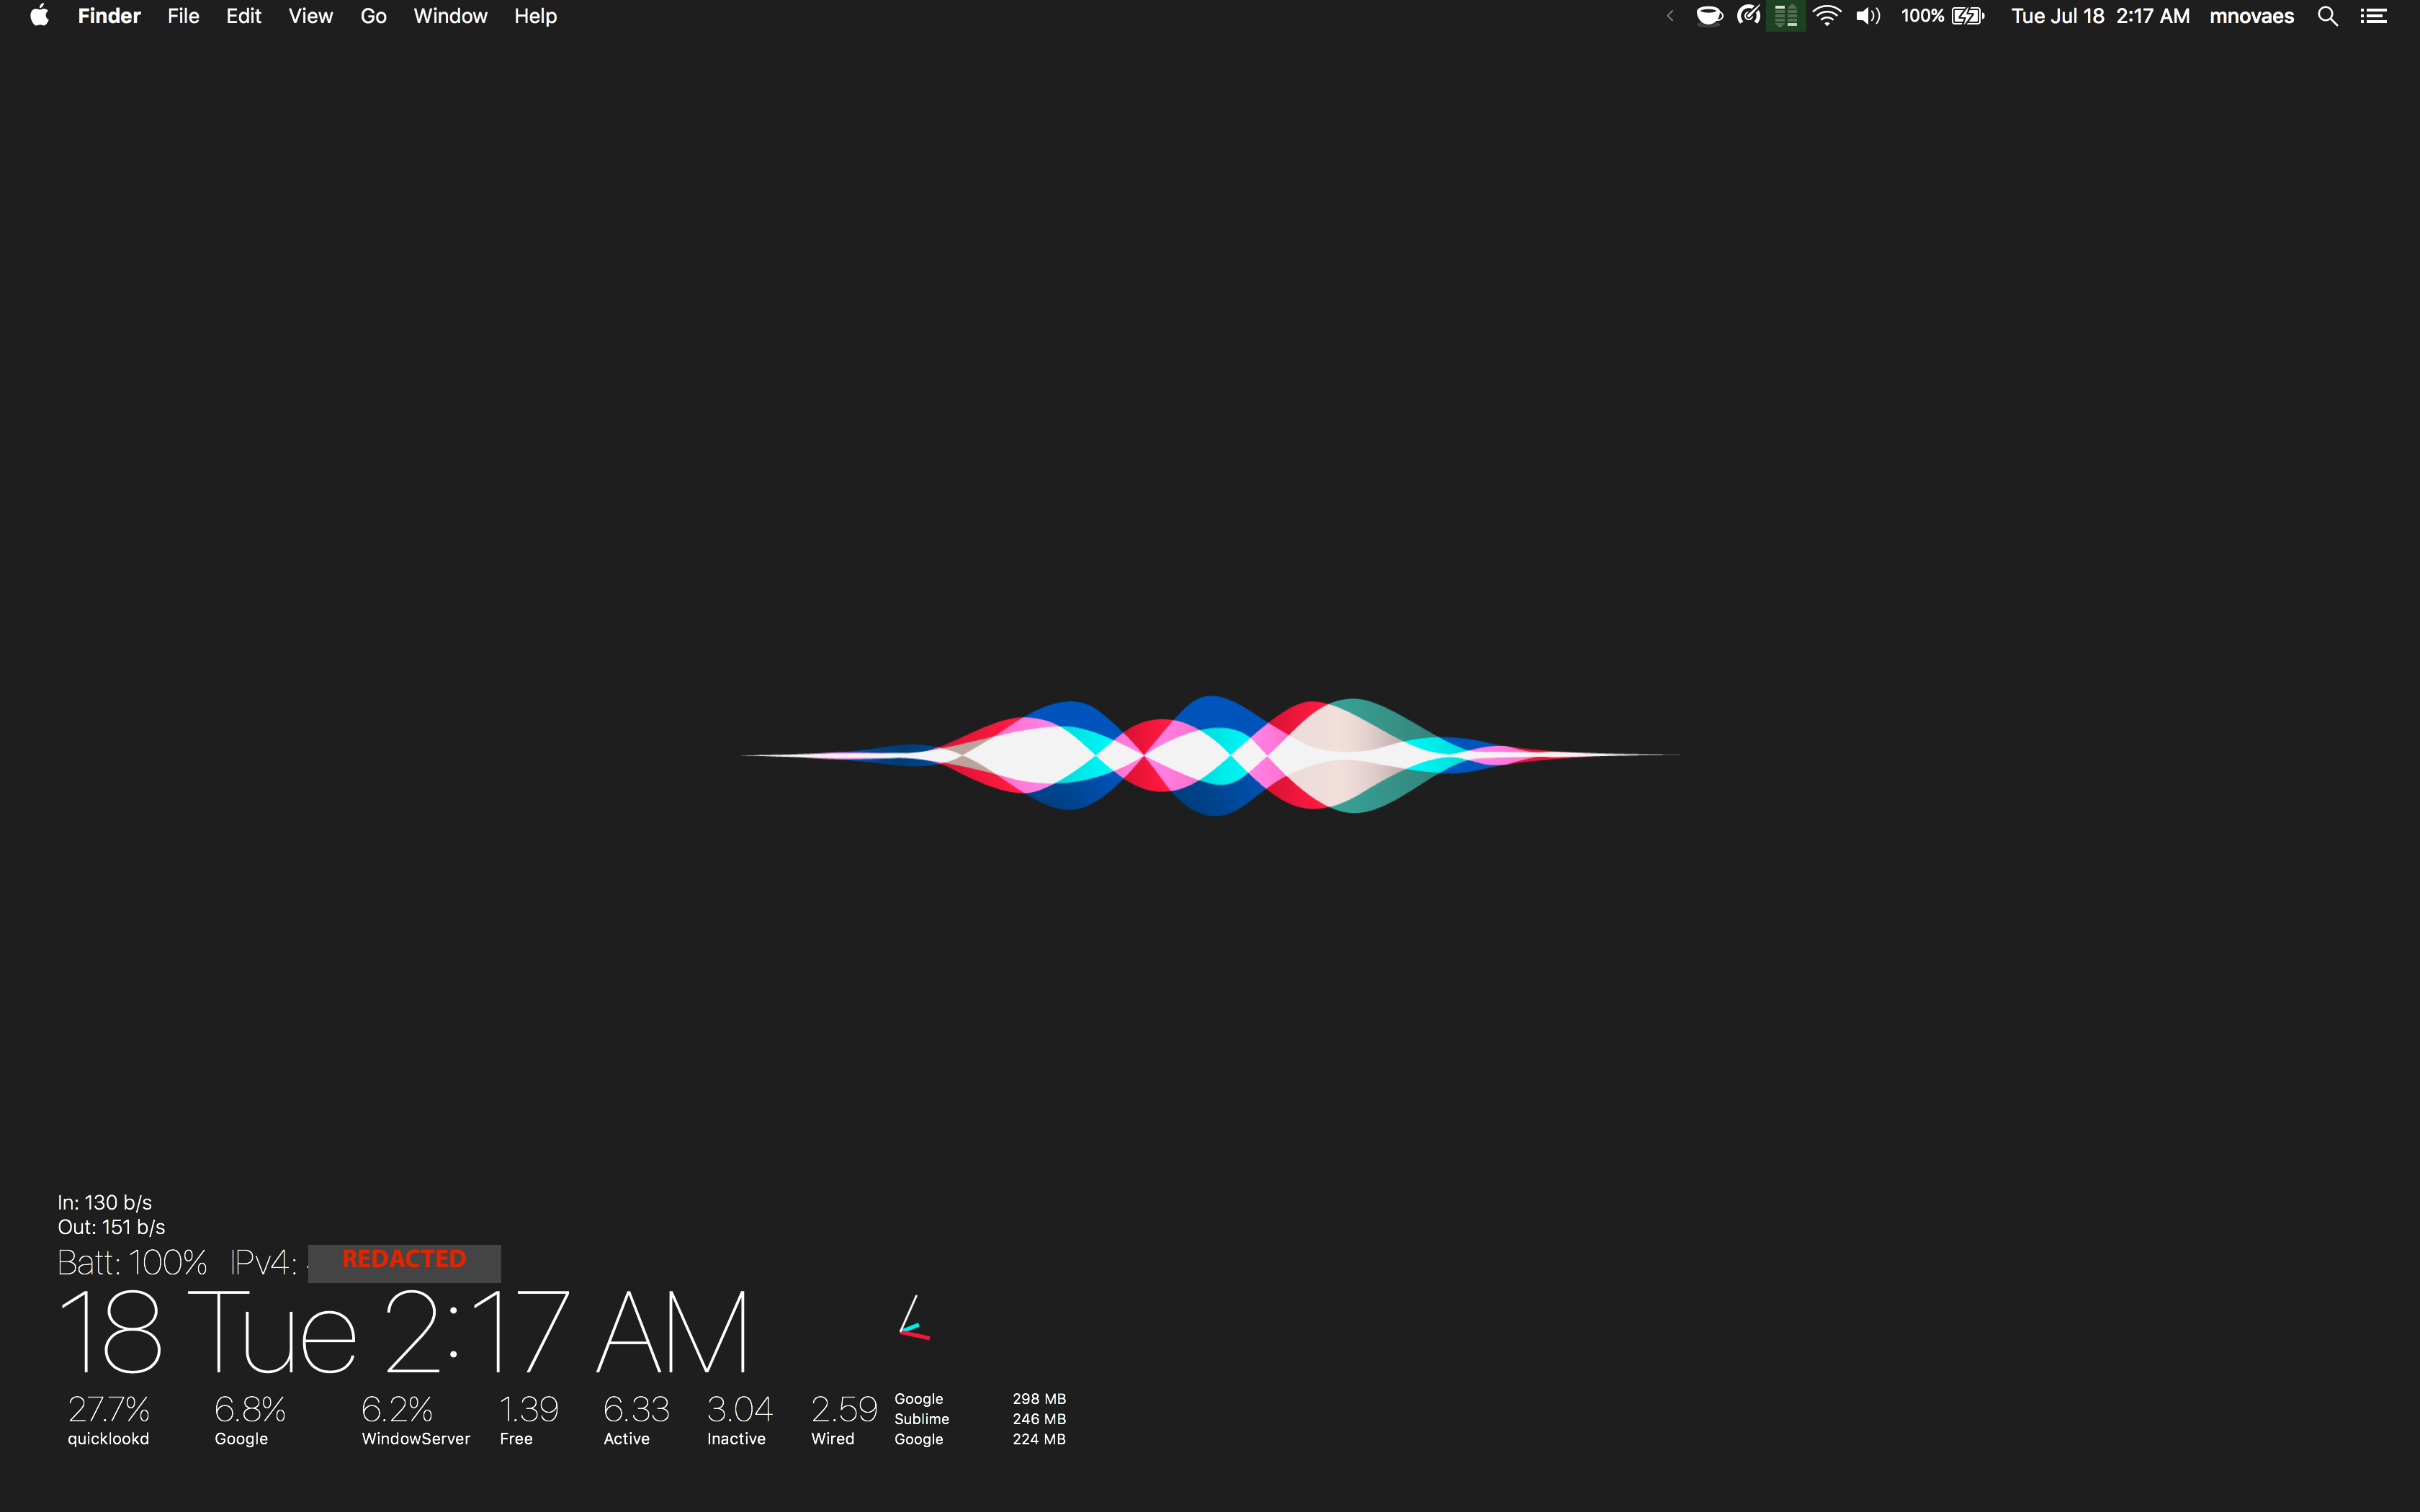Viewport: 2420px width, 1512px height.
Task: Click the volume speaker icon
Action: [x=1867, y=16]
